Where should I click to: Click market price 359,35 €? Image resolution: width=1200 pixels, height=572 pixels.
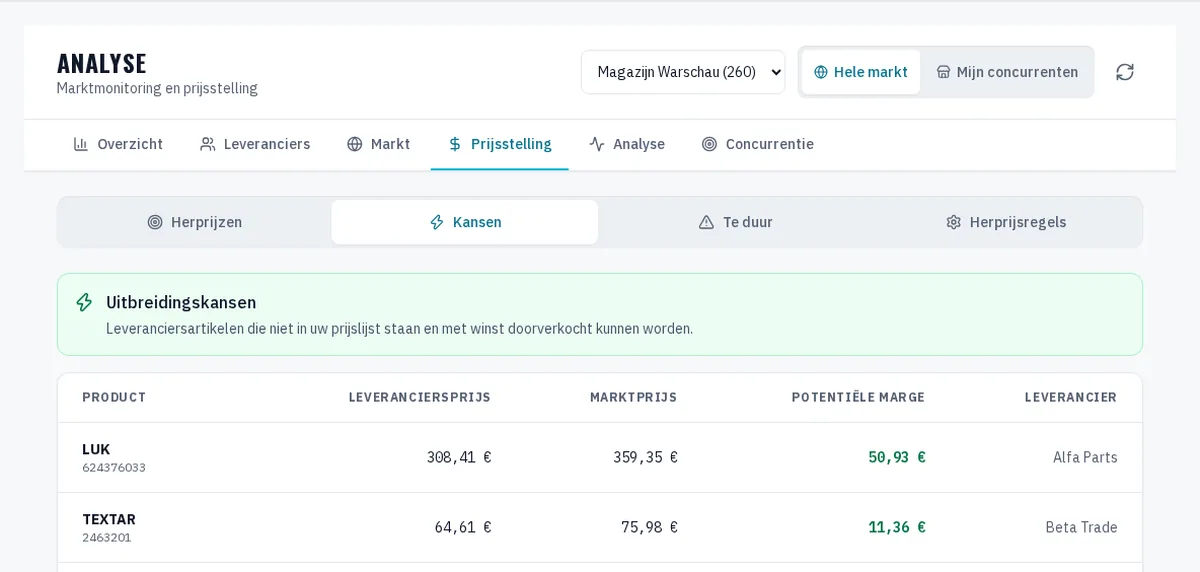[645, 457]
